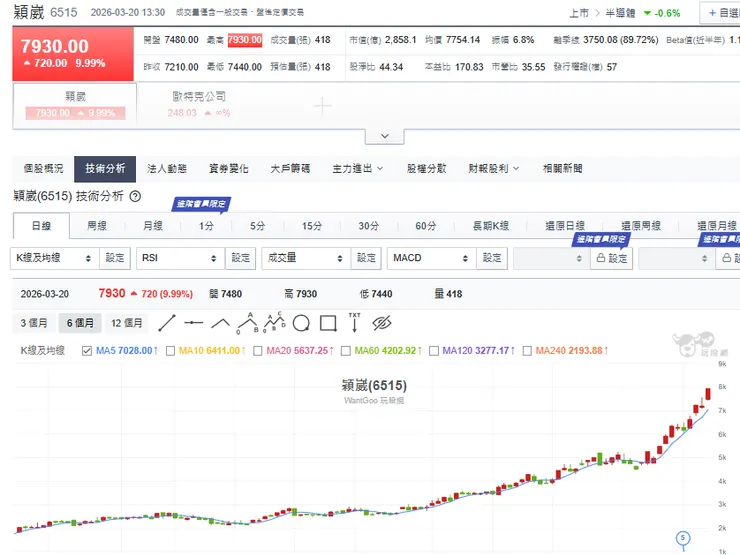This screenshot has width=740, height=555.
Task: Switch to the 30分 chart period
Action: [x=369, y=226]
